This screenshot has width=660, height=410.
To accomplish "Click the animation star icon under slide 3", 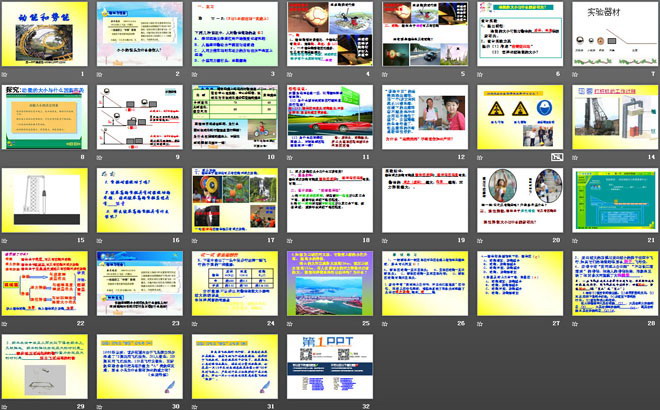I will 195,75.
